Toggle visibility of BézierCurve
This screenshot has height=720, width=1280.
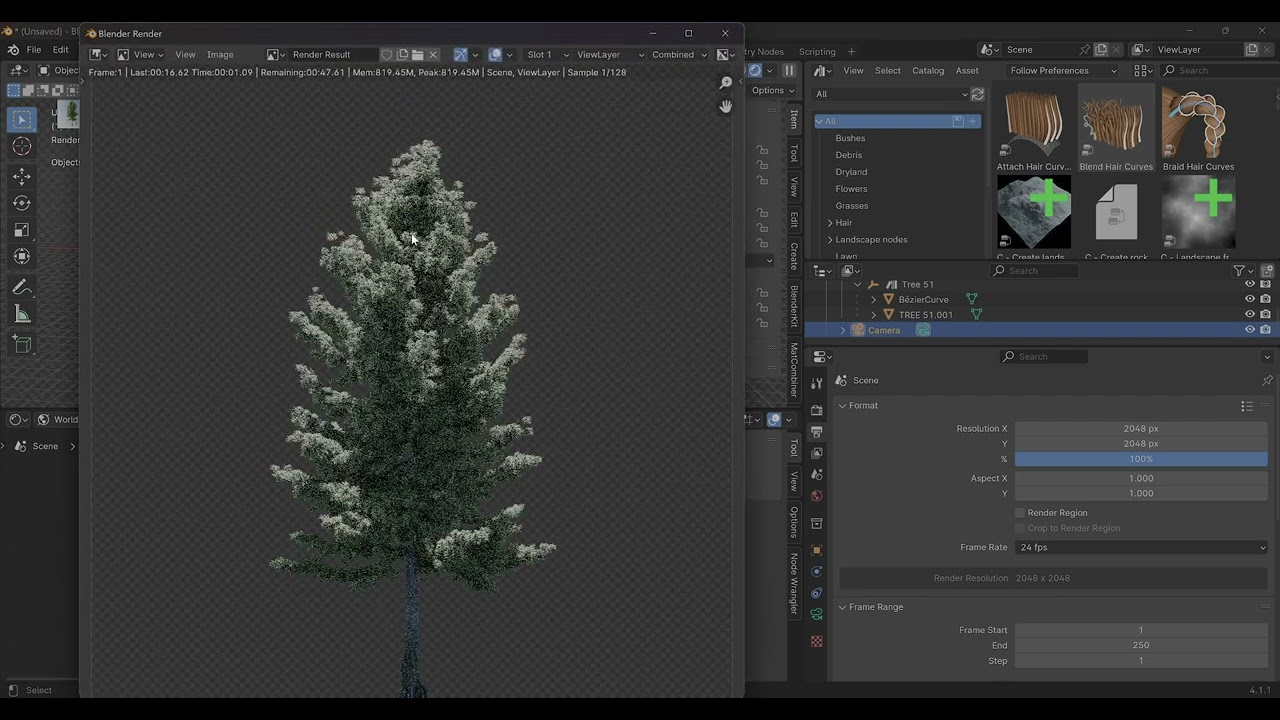[x=1249, y=299]
